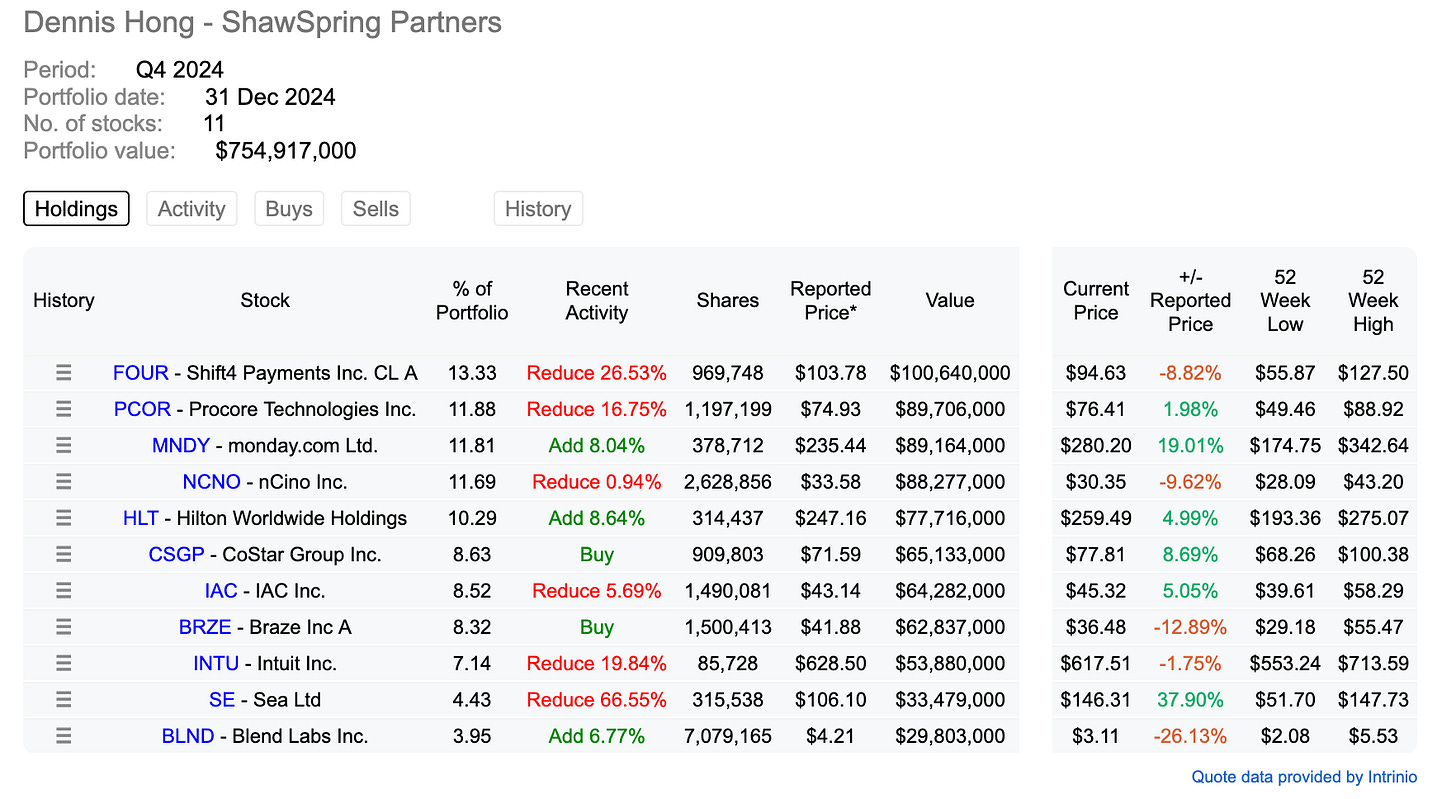Open history icon for NCNO nCino row

point(63,482)
